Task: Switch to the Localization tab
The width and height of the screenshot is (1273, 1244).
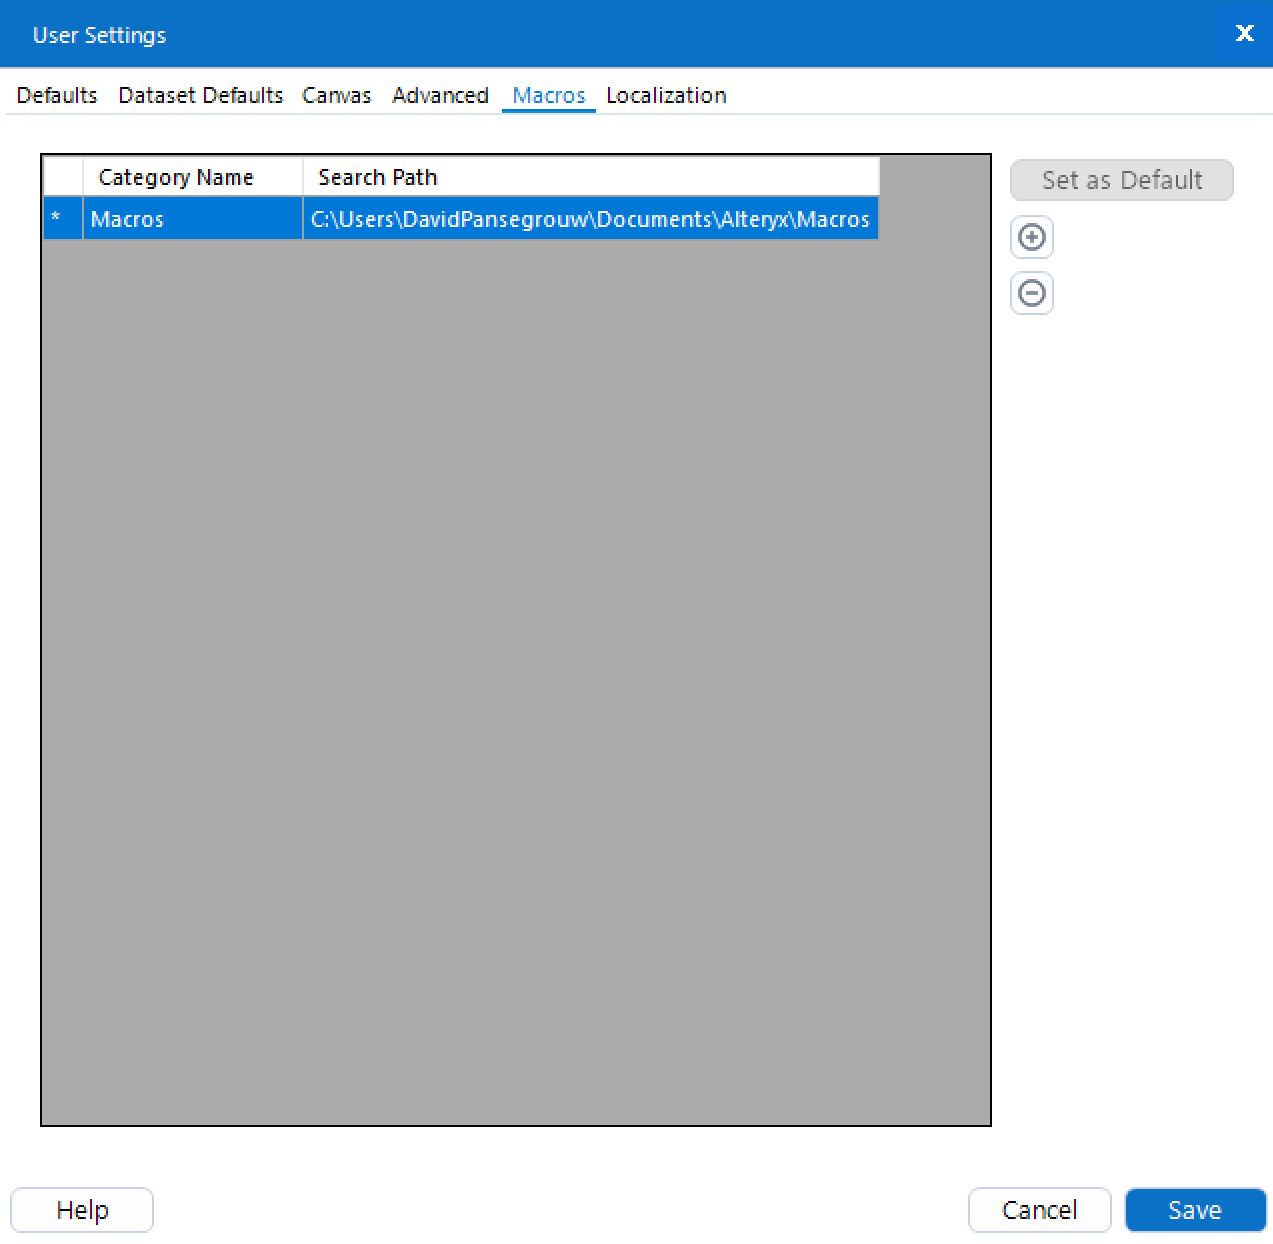Action: (665, 95)
